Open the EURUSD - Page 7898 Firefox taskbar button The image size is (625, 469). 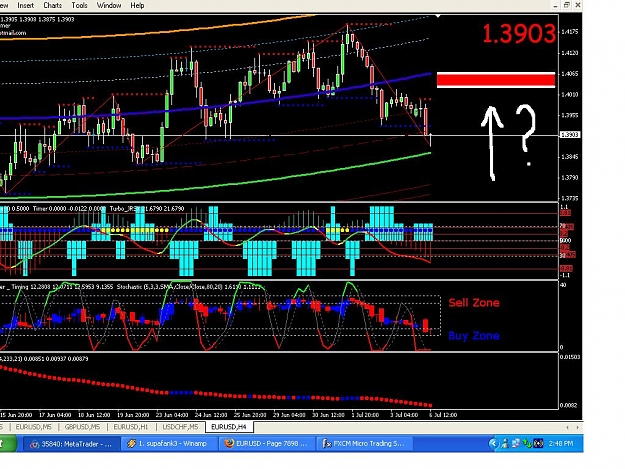click(x=267, y=443)
